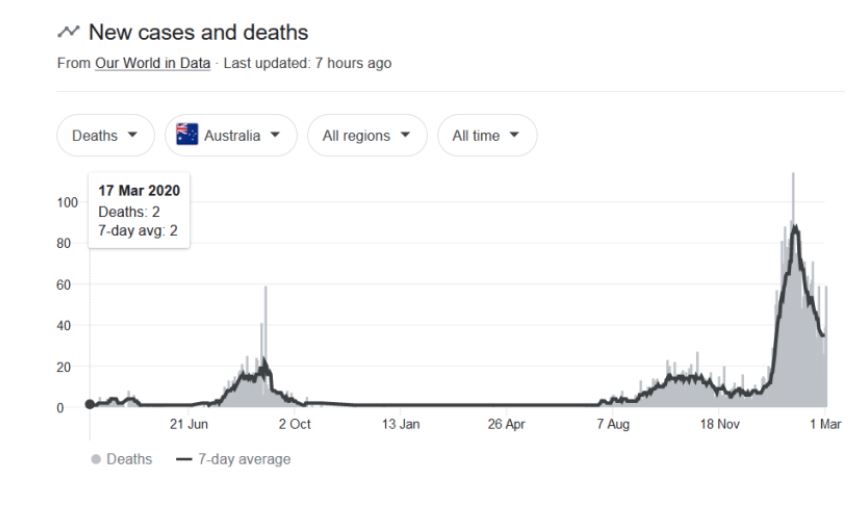The width and height of the screenshot is (863, 507).
Task: Click the 7 Aug axis date label
Action: pyautogui.click(x=614, y=425)
